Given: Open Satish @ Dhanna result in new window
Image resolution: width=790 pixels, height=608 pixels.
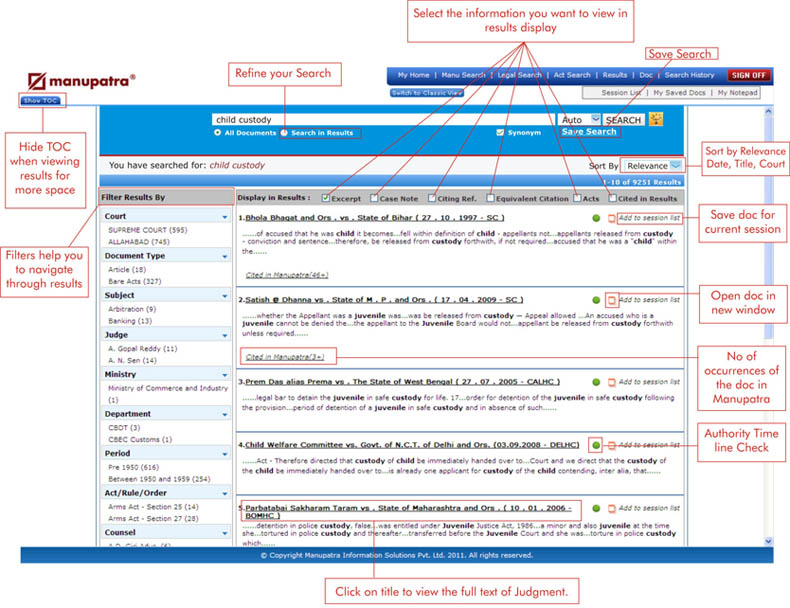Looking at the screenshot, I should click(x=611, y=300).
